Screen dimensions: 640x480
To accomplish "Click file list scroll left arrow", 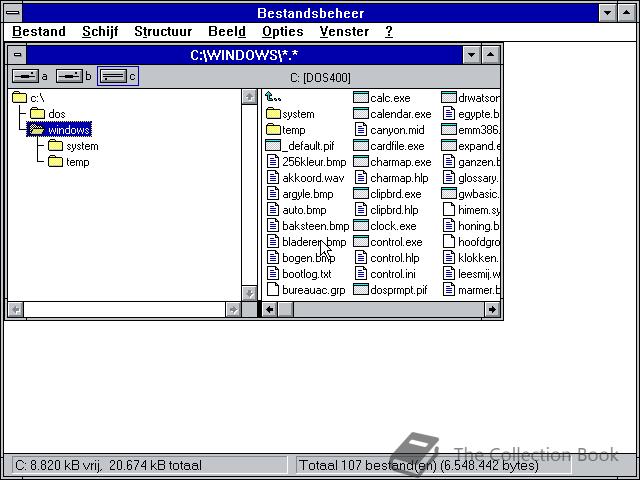I will (x=269, y=310).
